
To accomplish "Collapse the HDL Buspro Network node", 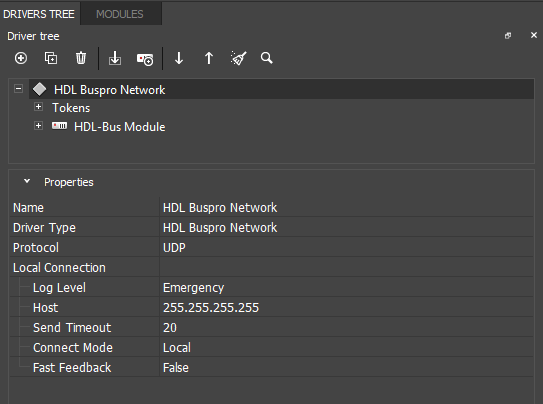I will tap(18, 89).
